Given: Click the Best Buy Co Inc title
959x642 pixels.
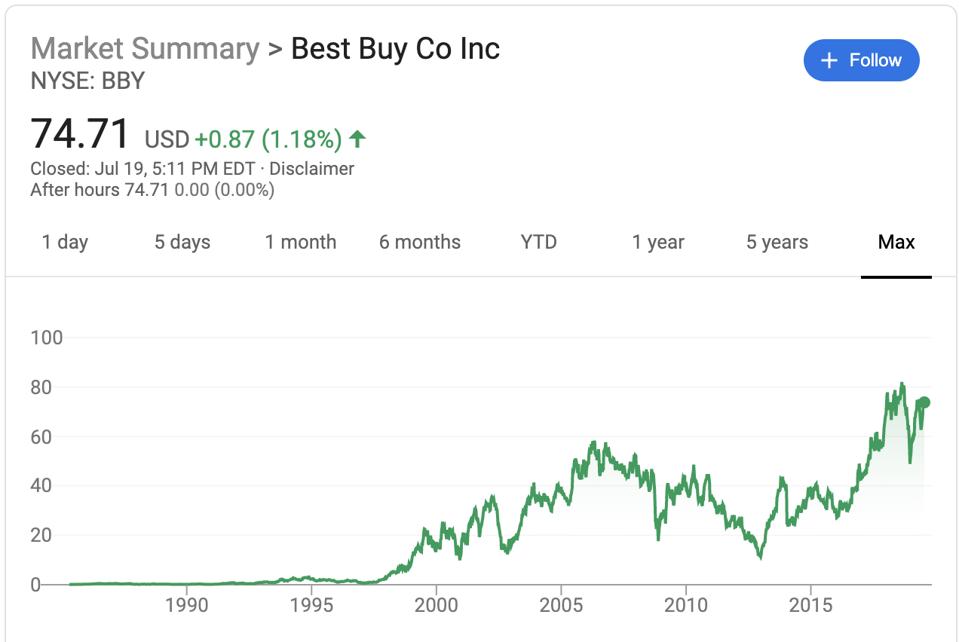Looking at the screenshot, I should [395, 48].
